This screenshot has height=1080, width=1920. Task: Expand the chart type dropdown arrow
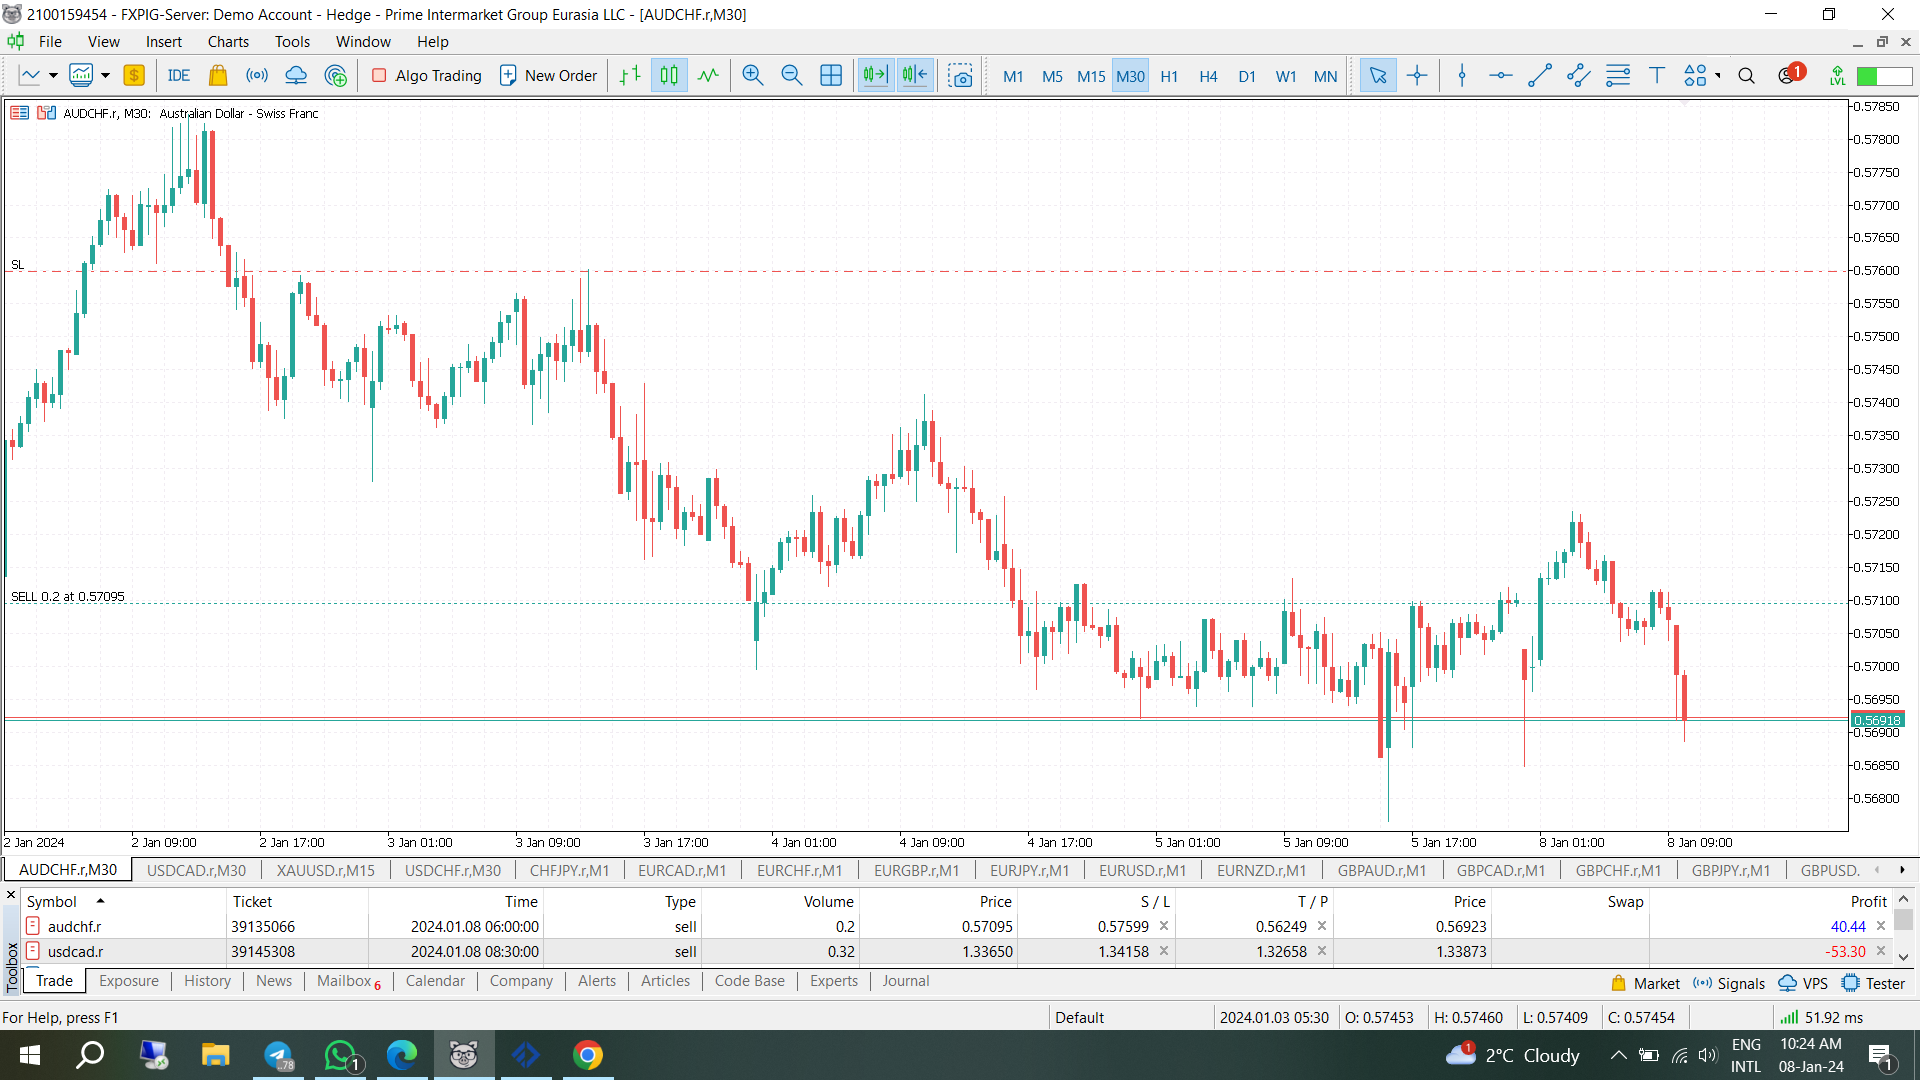tap(53, 75)
